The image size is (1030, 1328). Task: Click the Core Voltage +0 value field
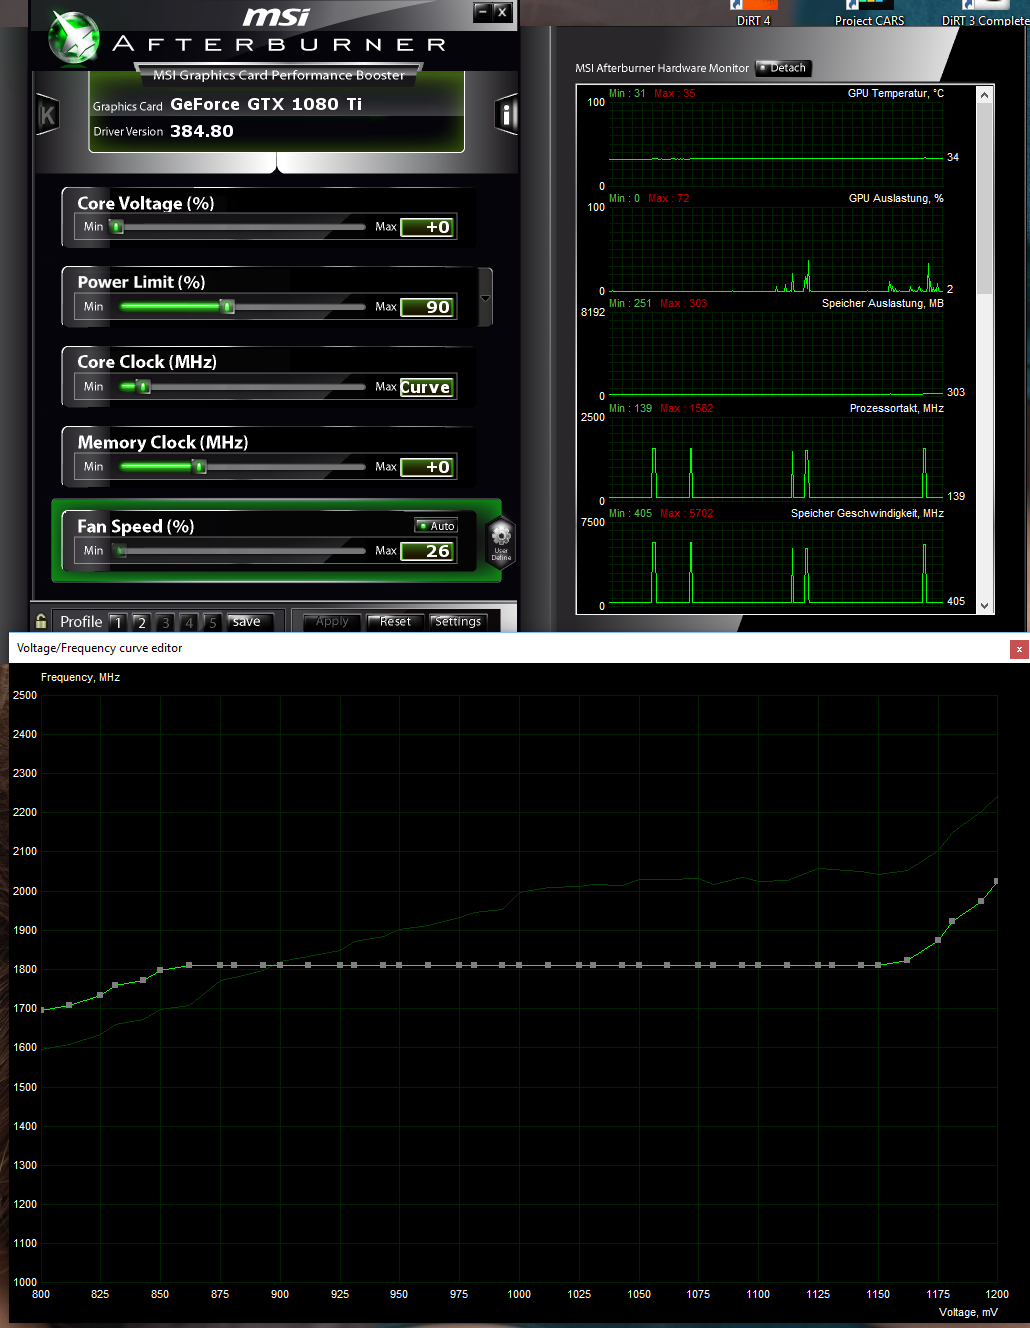point(428,227)
